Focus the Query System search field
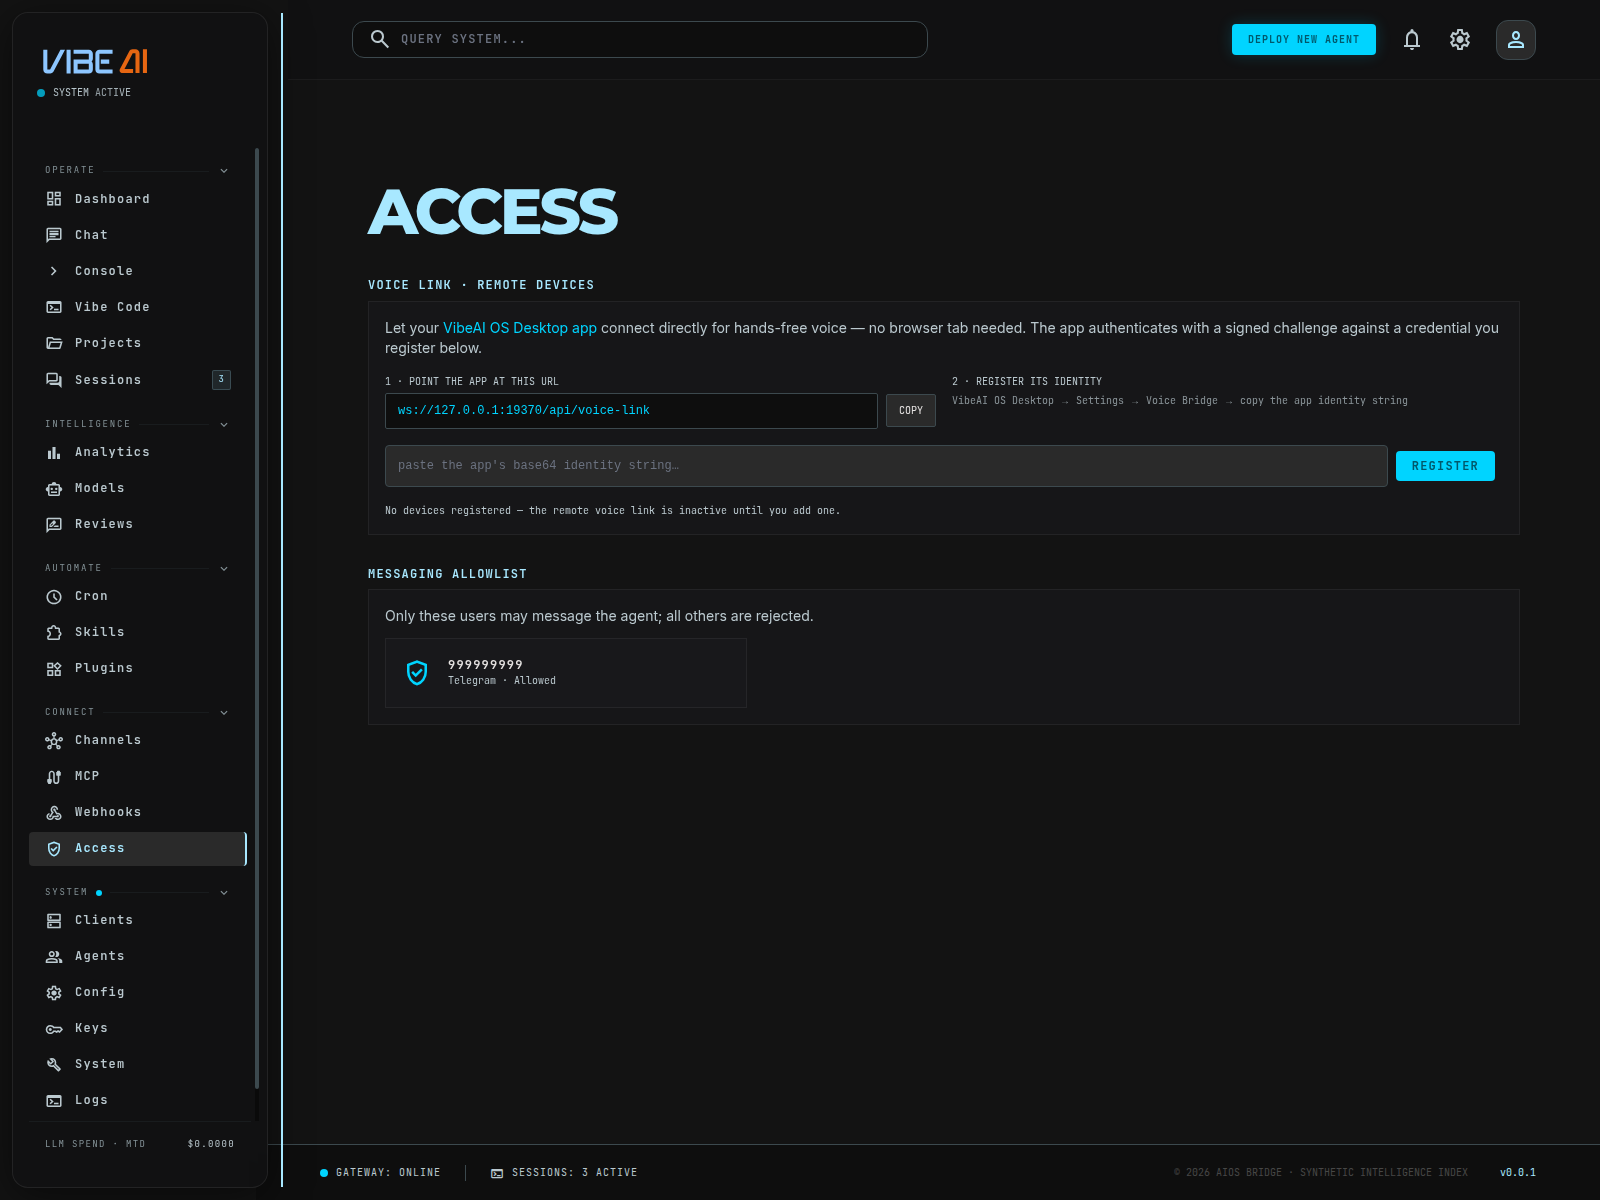Image resolution: width=1600 pixels, height=1200 pixels. (640, 39)
